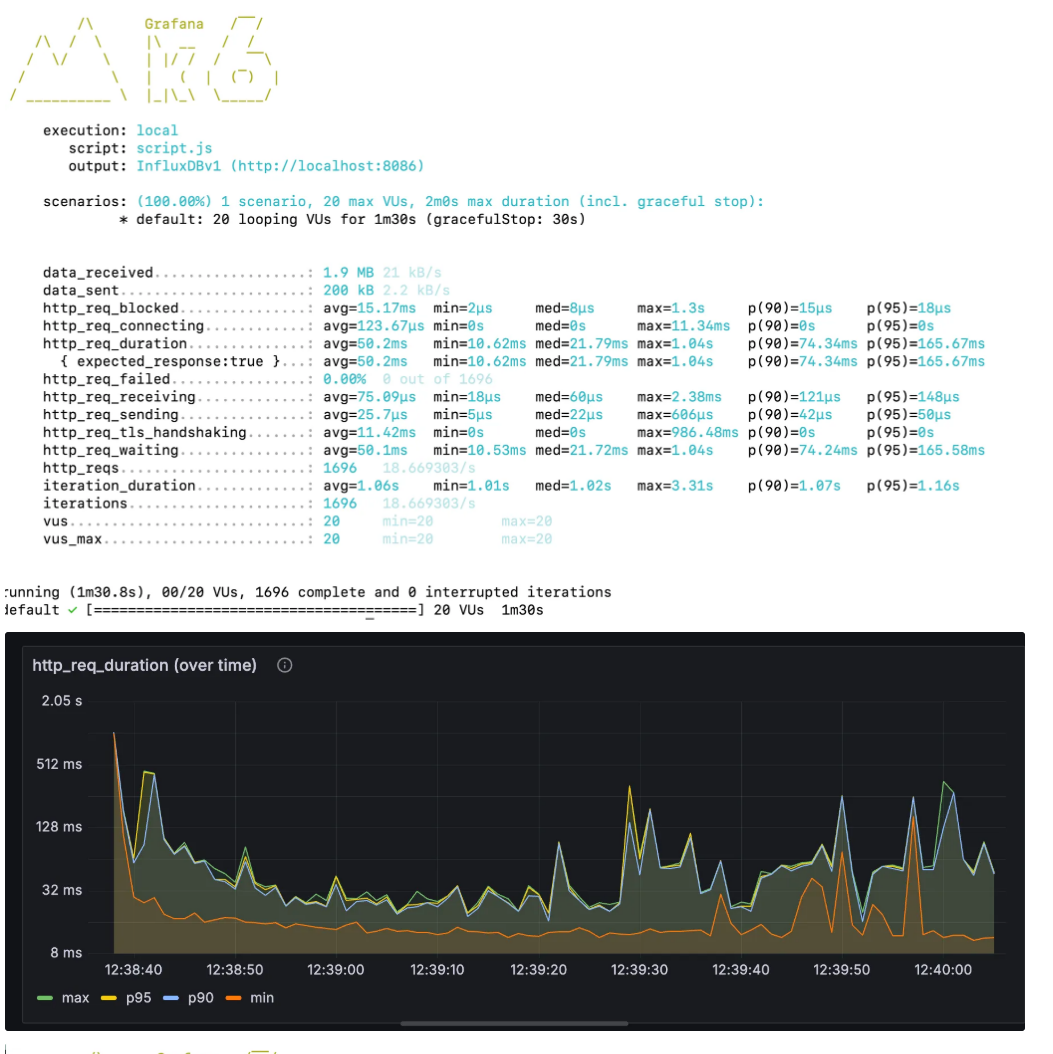Click the horizontal scrollbar below the chart
Image resolution: width=1053 pixels, height=1054 pixels.
point(514,1024)
